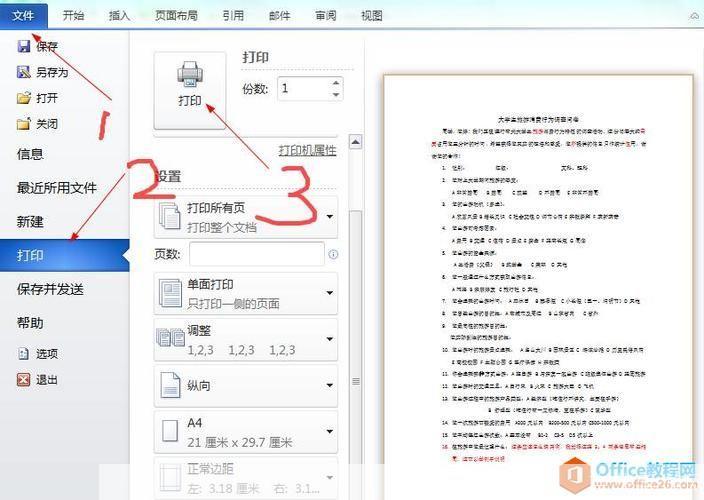This screenshot has height=500, width=704.
Task: Select Recent Files in sidebar
Action: [56, 188]
